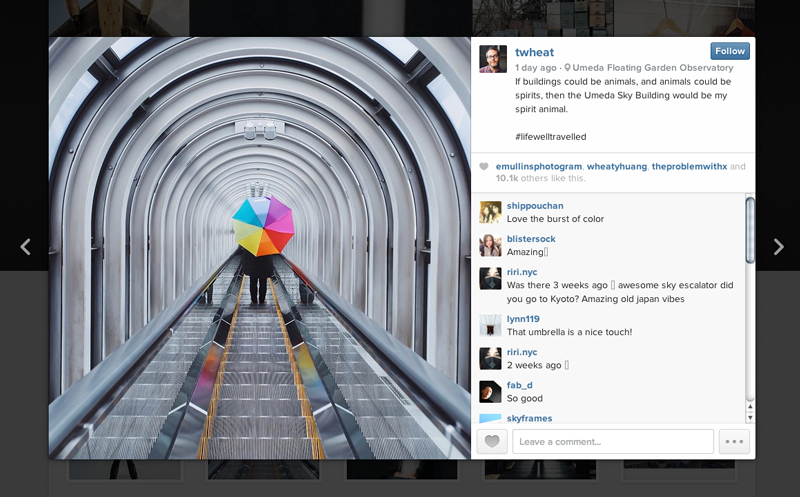Image resolution: width=800 pixels, height=497 pixels.
Task: Click the #lifewelltravelled hashtag
Action: (x=550, y=136)
